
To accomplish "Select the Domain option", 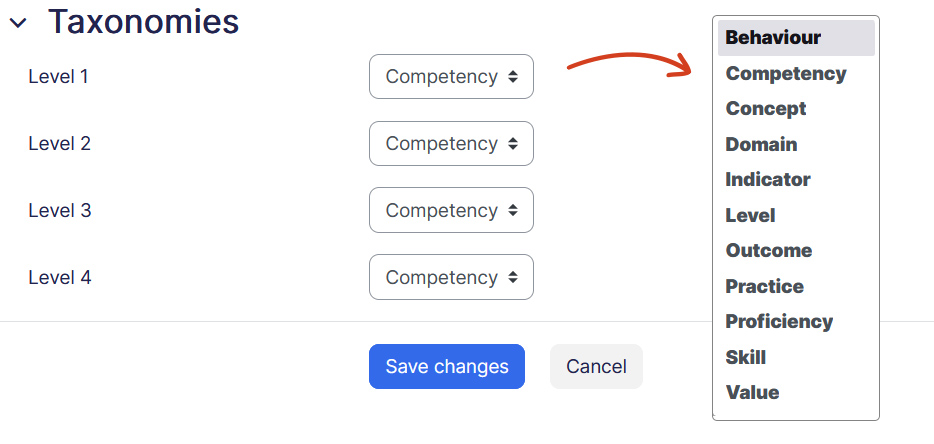I will pos(762,145).
